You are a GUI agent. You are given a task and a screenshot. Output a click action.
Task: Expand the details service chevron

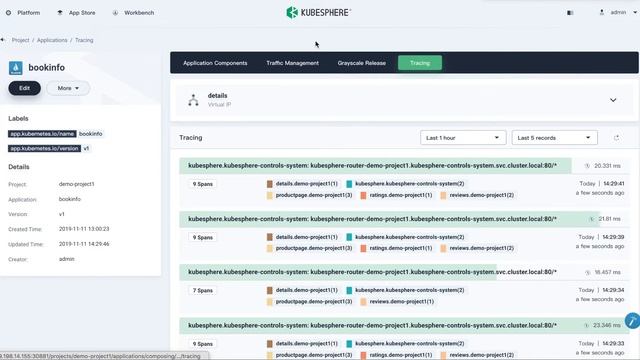613,100
